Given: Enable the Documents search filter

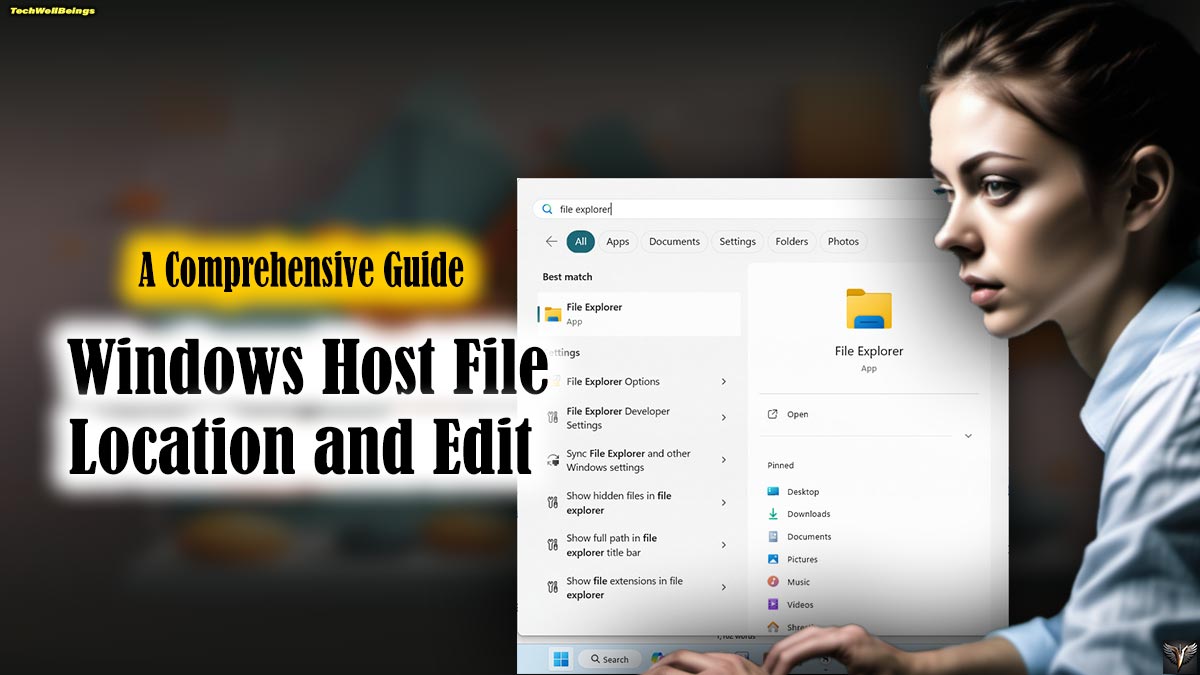Looking at the screenshot, I should [x=674, y=241].
